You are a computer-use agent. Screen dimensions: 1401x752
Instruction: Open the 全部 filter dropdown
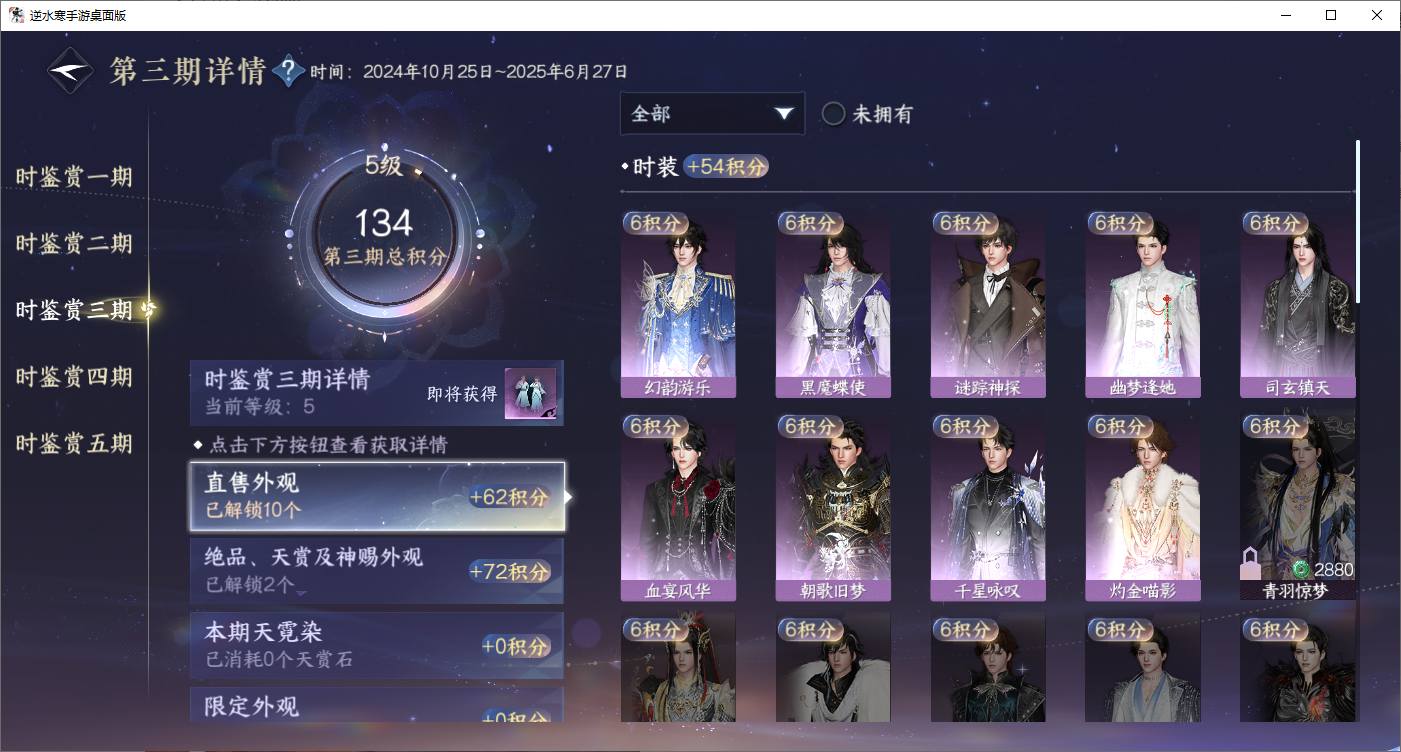coord(712,114)
